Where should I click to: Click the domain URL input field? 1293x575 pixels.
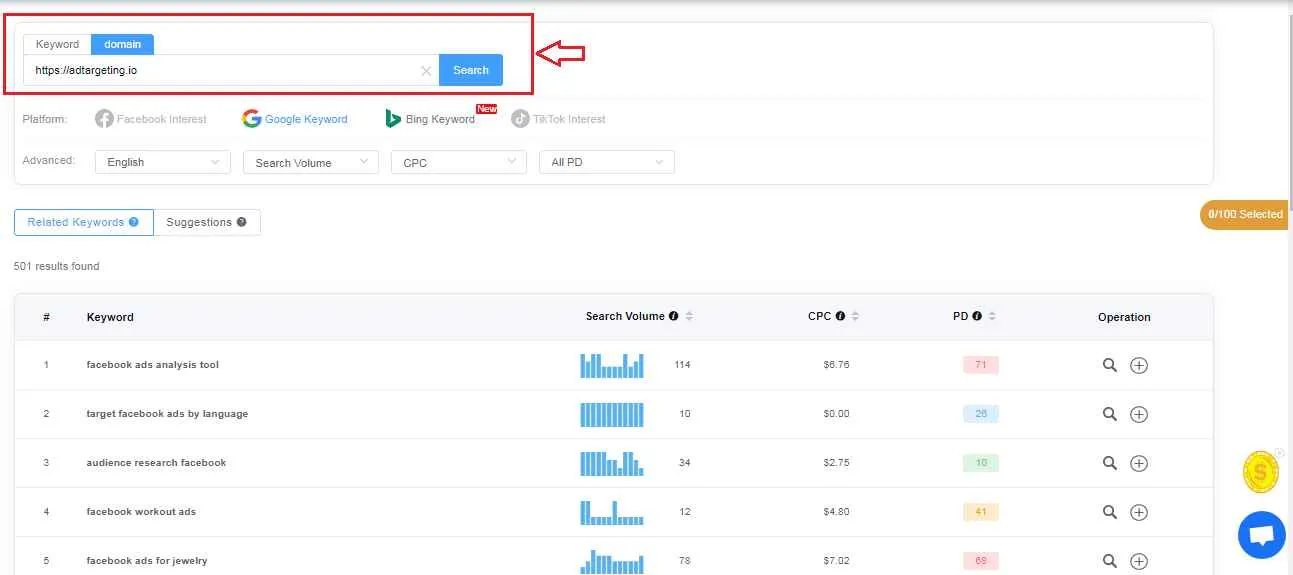(231, 70)
